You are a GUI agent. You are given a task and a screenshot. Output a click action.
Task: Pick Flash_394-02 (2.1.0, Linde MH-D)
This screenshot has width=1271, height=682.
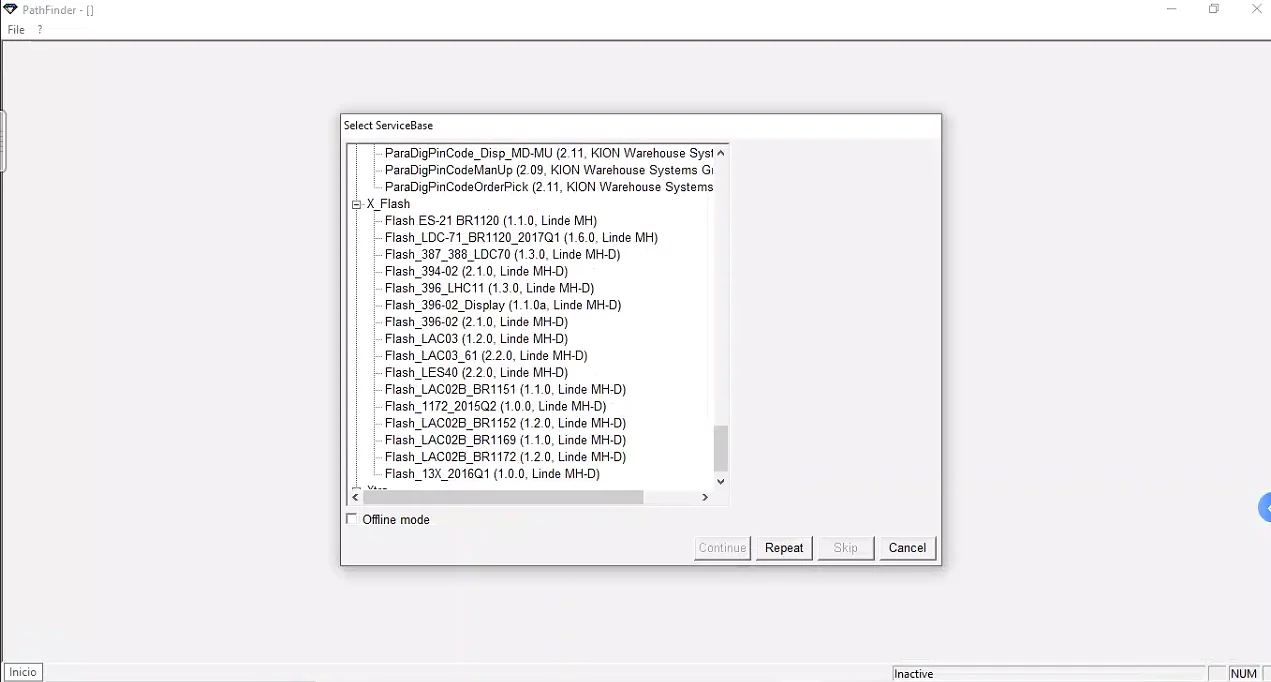[476, 272]
